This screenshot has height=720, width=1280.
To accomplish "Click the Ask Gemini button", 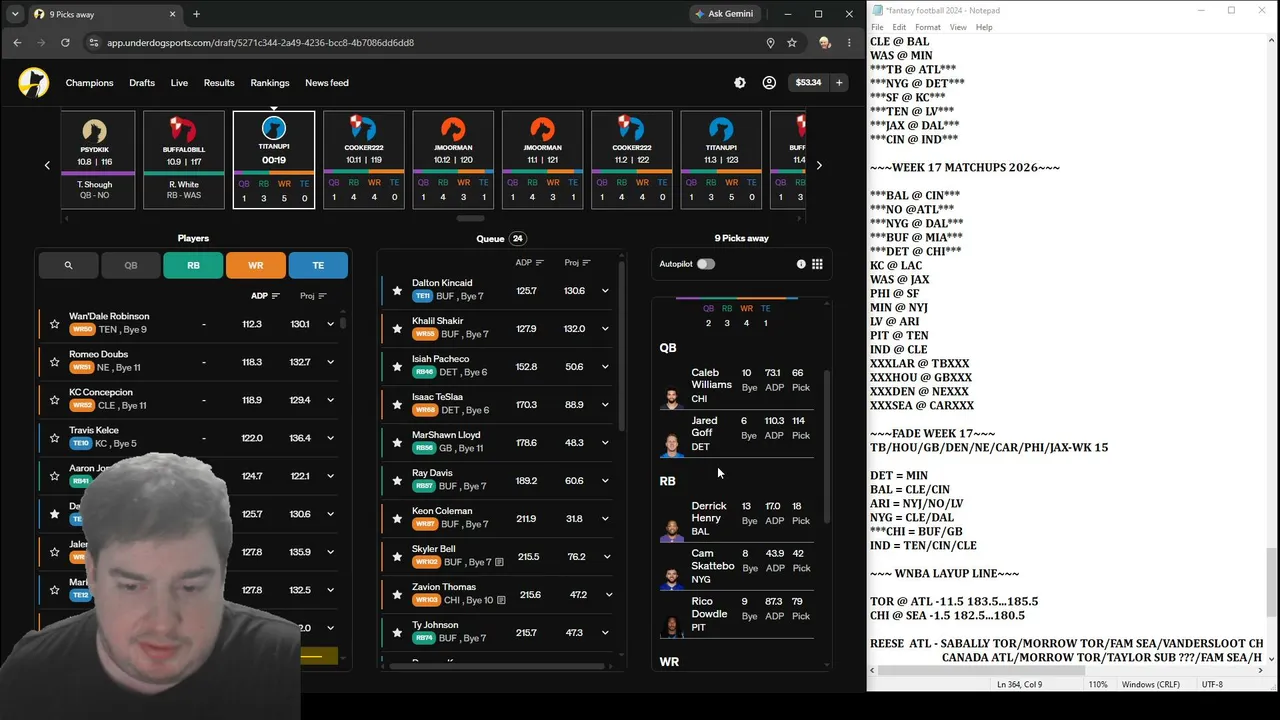I will (725, 14).
